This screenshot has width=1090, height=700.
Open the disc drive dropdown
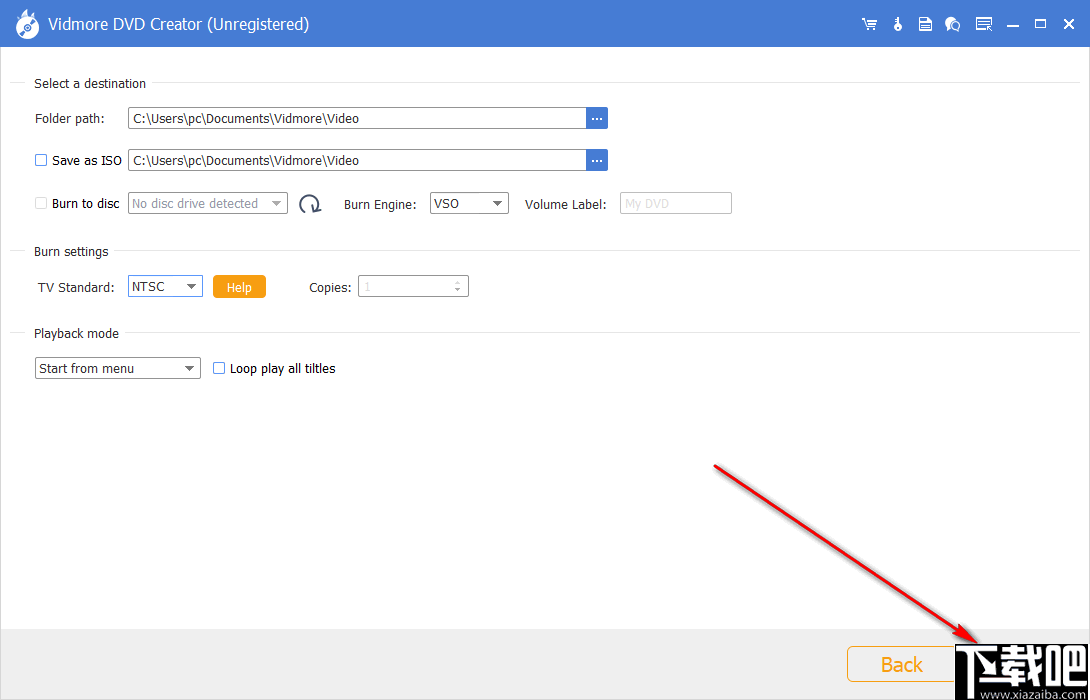click(208, 203)
